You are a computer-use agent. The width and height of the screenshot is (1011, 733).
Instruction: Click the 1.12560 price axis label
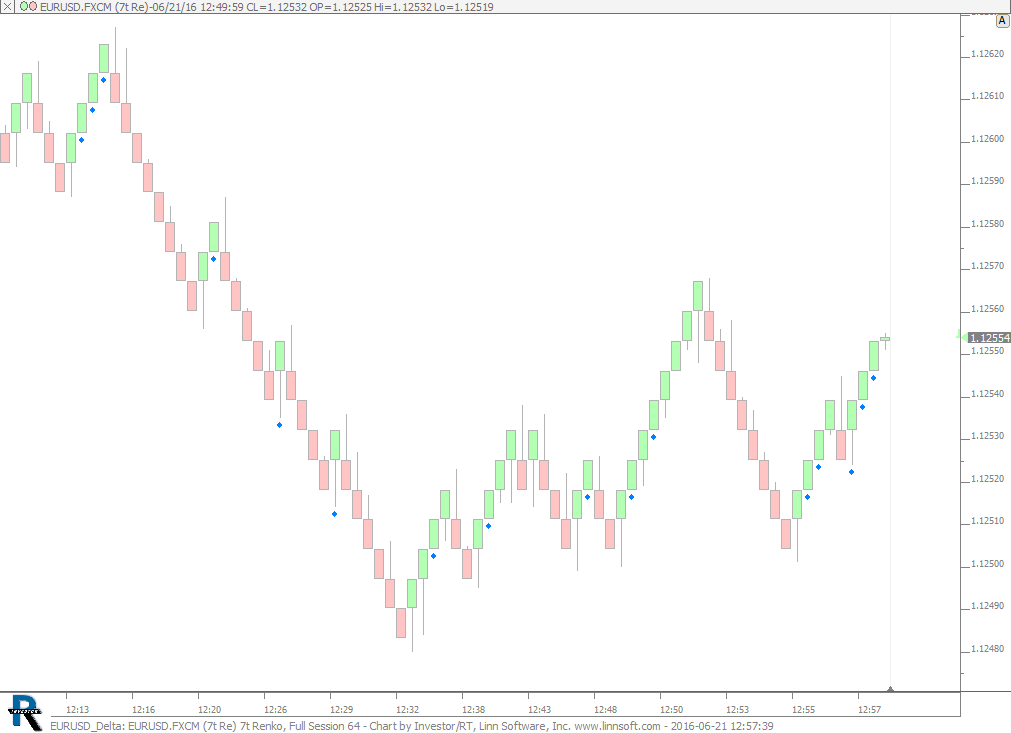point(987,309)
